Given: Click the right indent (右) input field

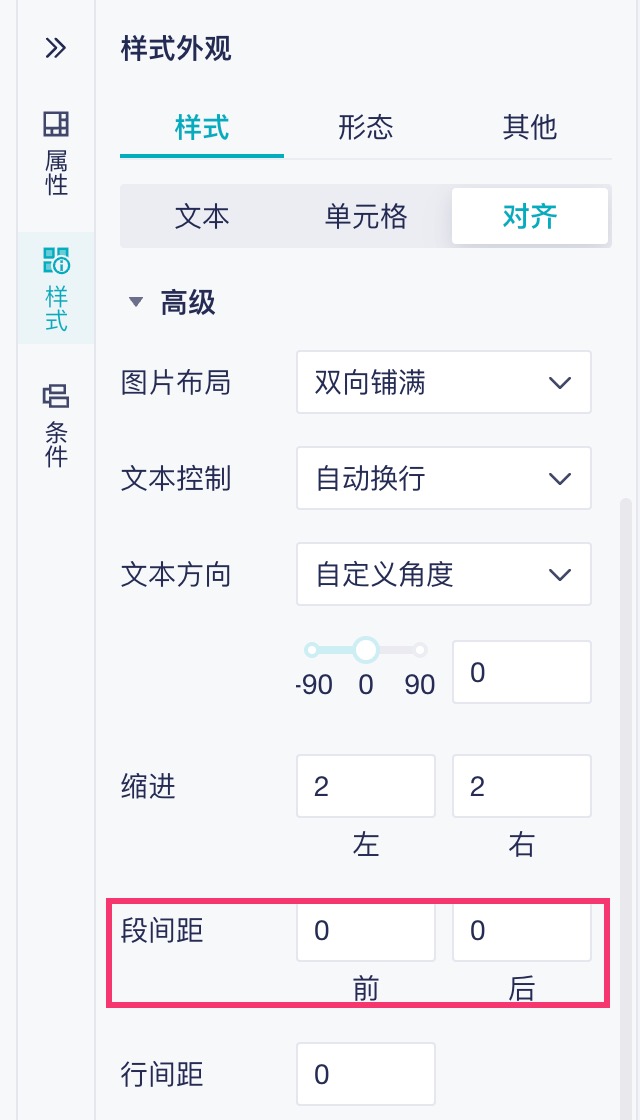Looking at the screenshot, I should point(521,786).
